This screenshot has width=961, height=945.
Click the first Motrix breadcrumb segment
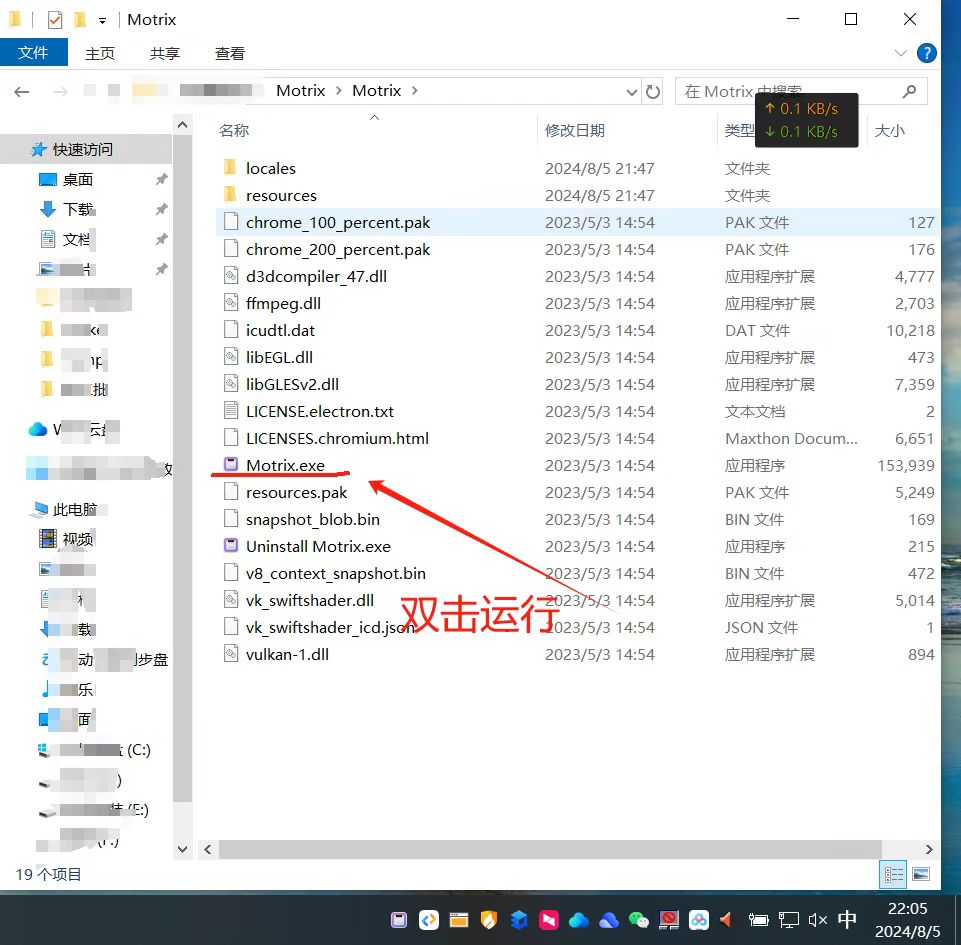[300, 91]
